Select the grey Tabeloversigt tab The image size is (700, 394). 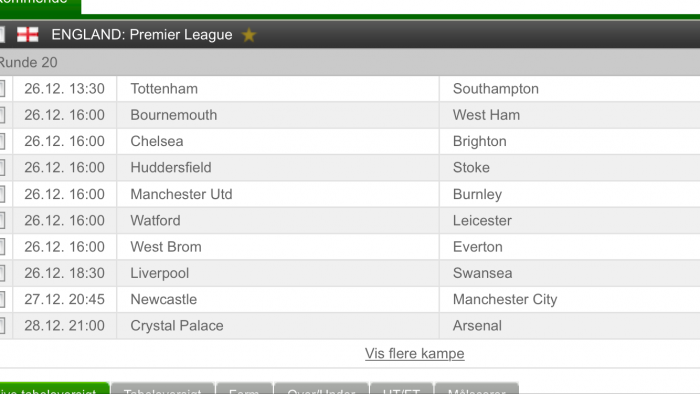coord(162,388)
